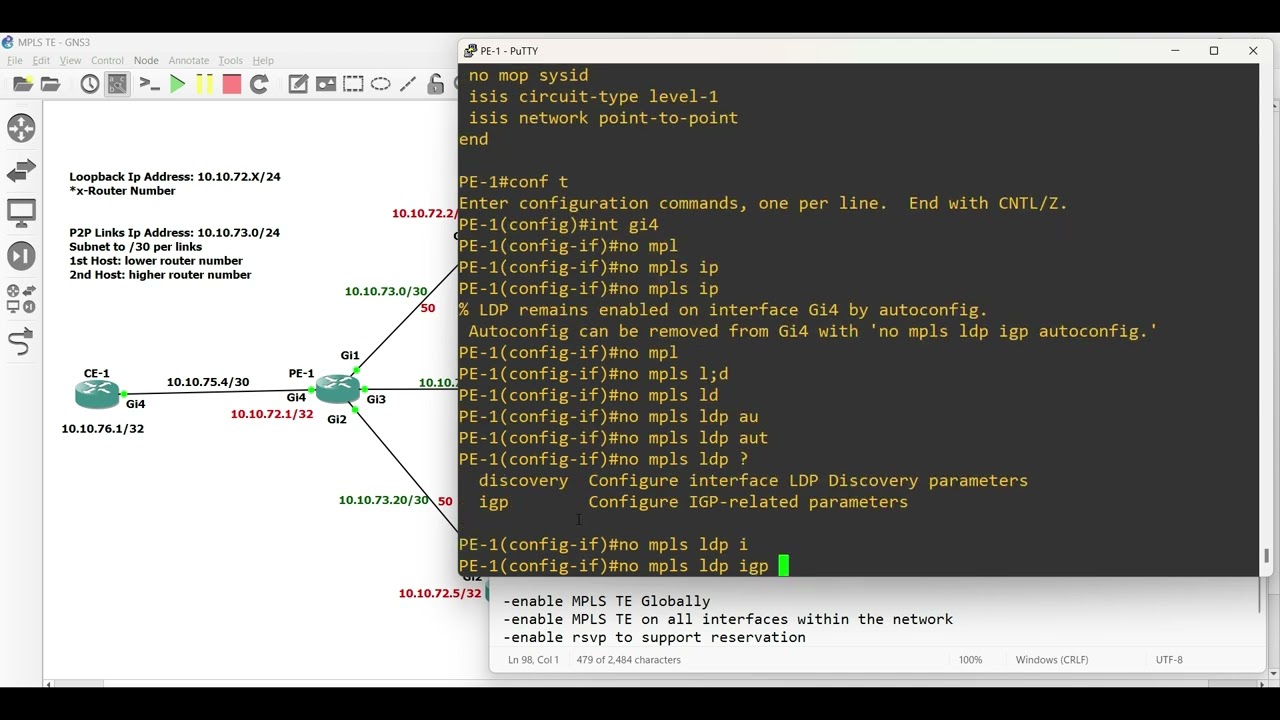
Task: Click the Ln 98, Col 1 status entry
Action: 534,660
